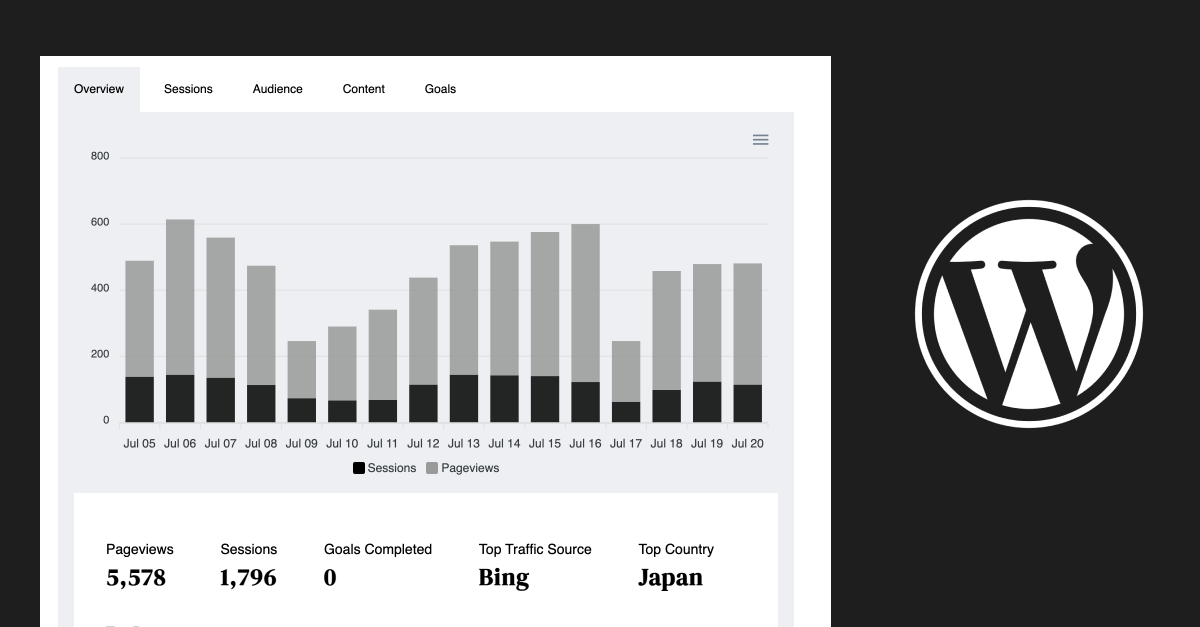Open the Content tab
This screenshot has height=627, width=1200.
tap(364, 89)
